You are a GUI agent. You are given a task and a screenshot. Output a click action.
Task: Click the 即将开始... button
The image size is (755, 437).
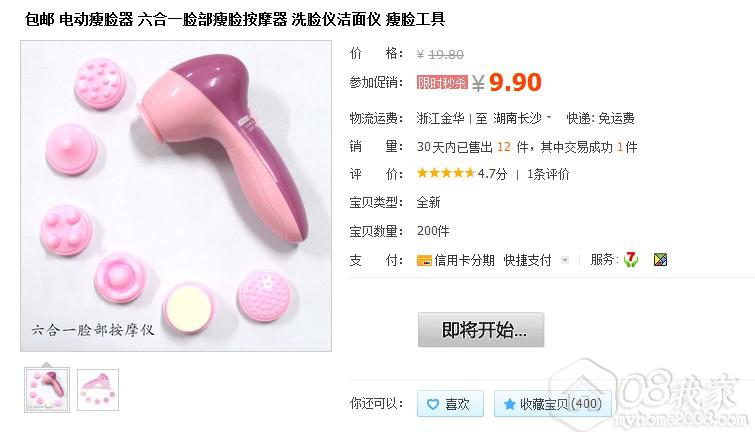(481, 330)
